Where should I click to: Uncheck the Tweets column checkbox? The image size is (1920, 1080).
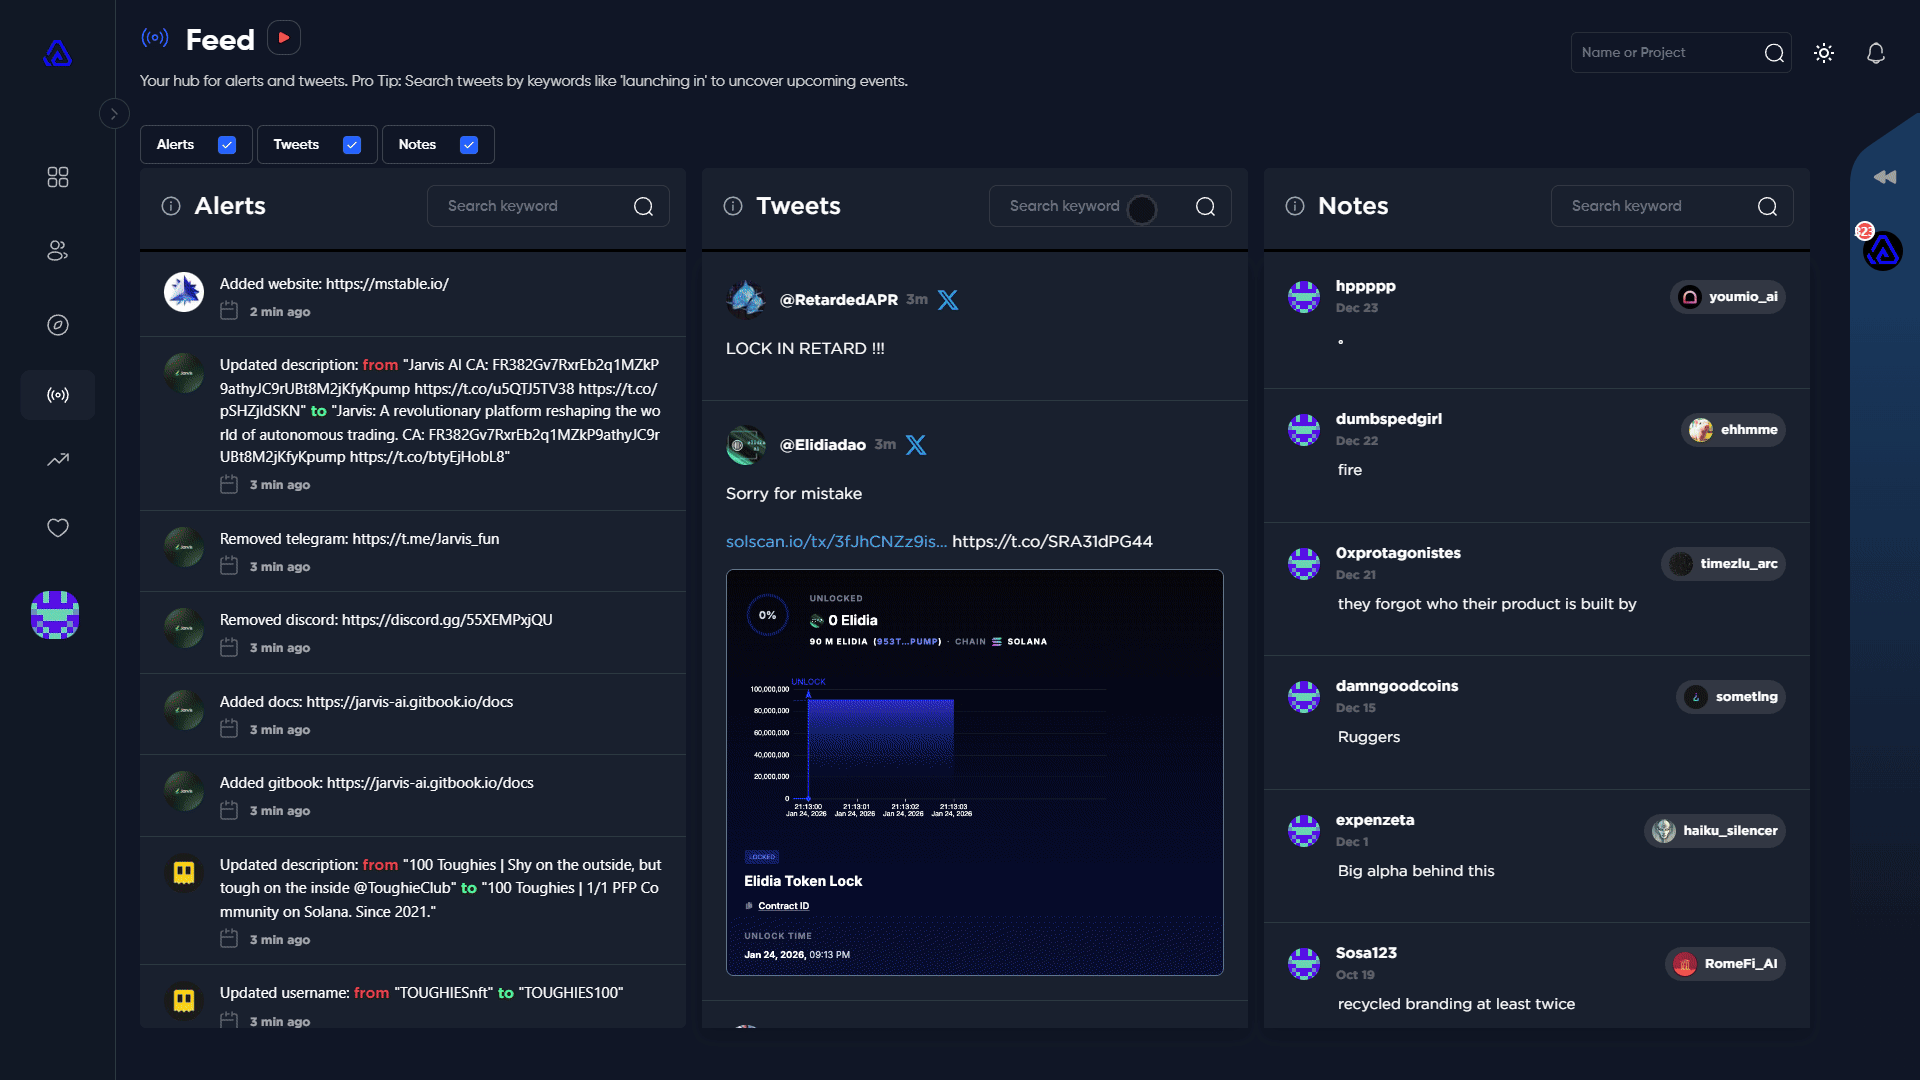coord(352,145)
